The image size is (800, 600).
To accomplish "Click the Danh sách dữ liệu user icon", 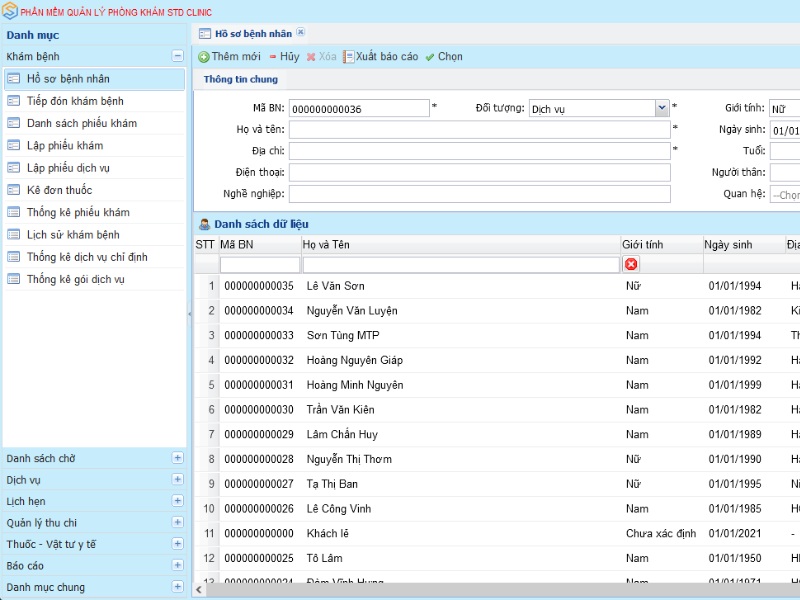I will pyautogui.click(x=205, y=224).
